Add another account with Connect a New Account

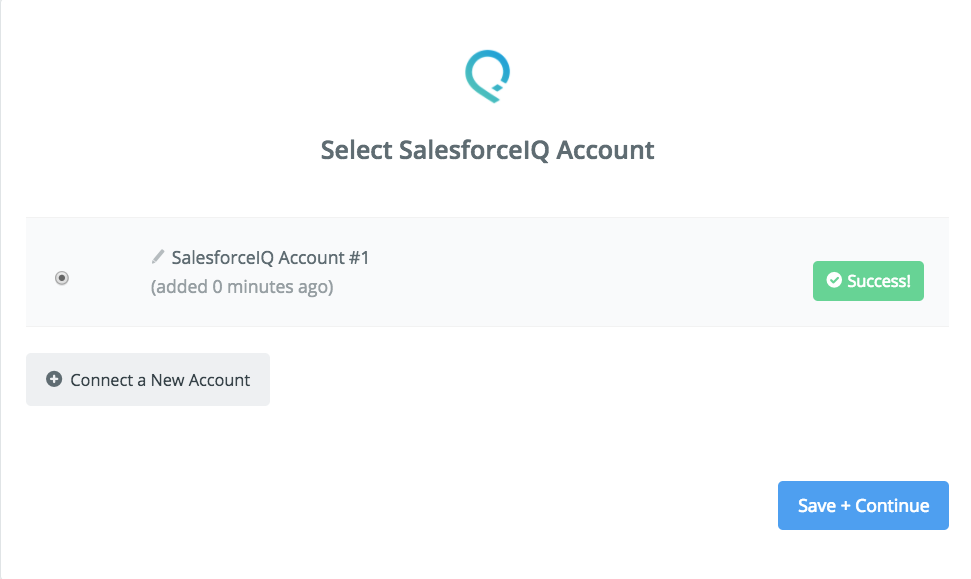point(148,380)
